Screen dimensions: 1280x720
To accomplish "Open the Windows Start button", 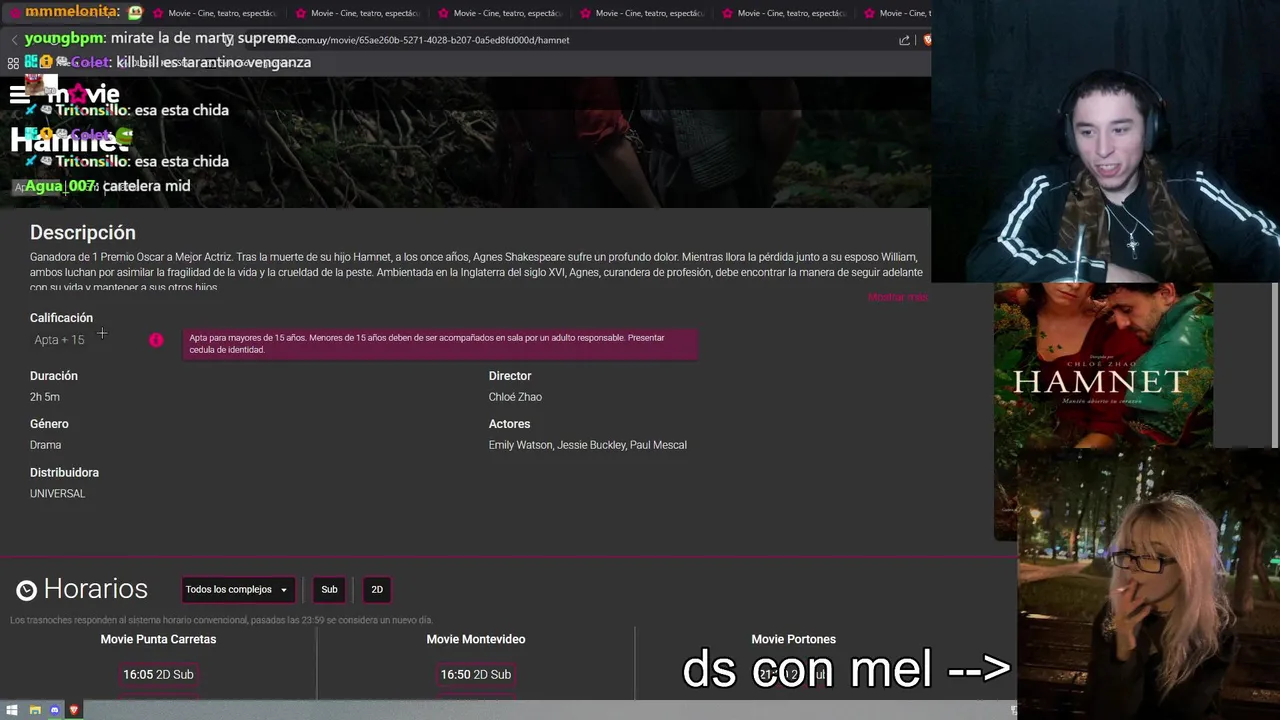I will [x=12, y=710].
